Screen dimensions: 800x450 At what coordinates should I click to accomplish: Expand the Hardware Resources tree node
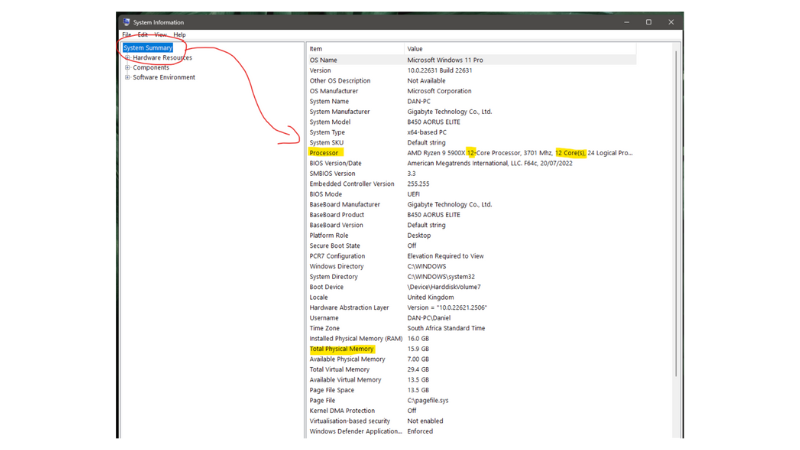point(127,58)
